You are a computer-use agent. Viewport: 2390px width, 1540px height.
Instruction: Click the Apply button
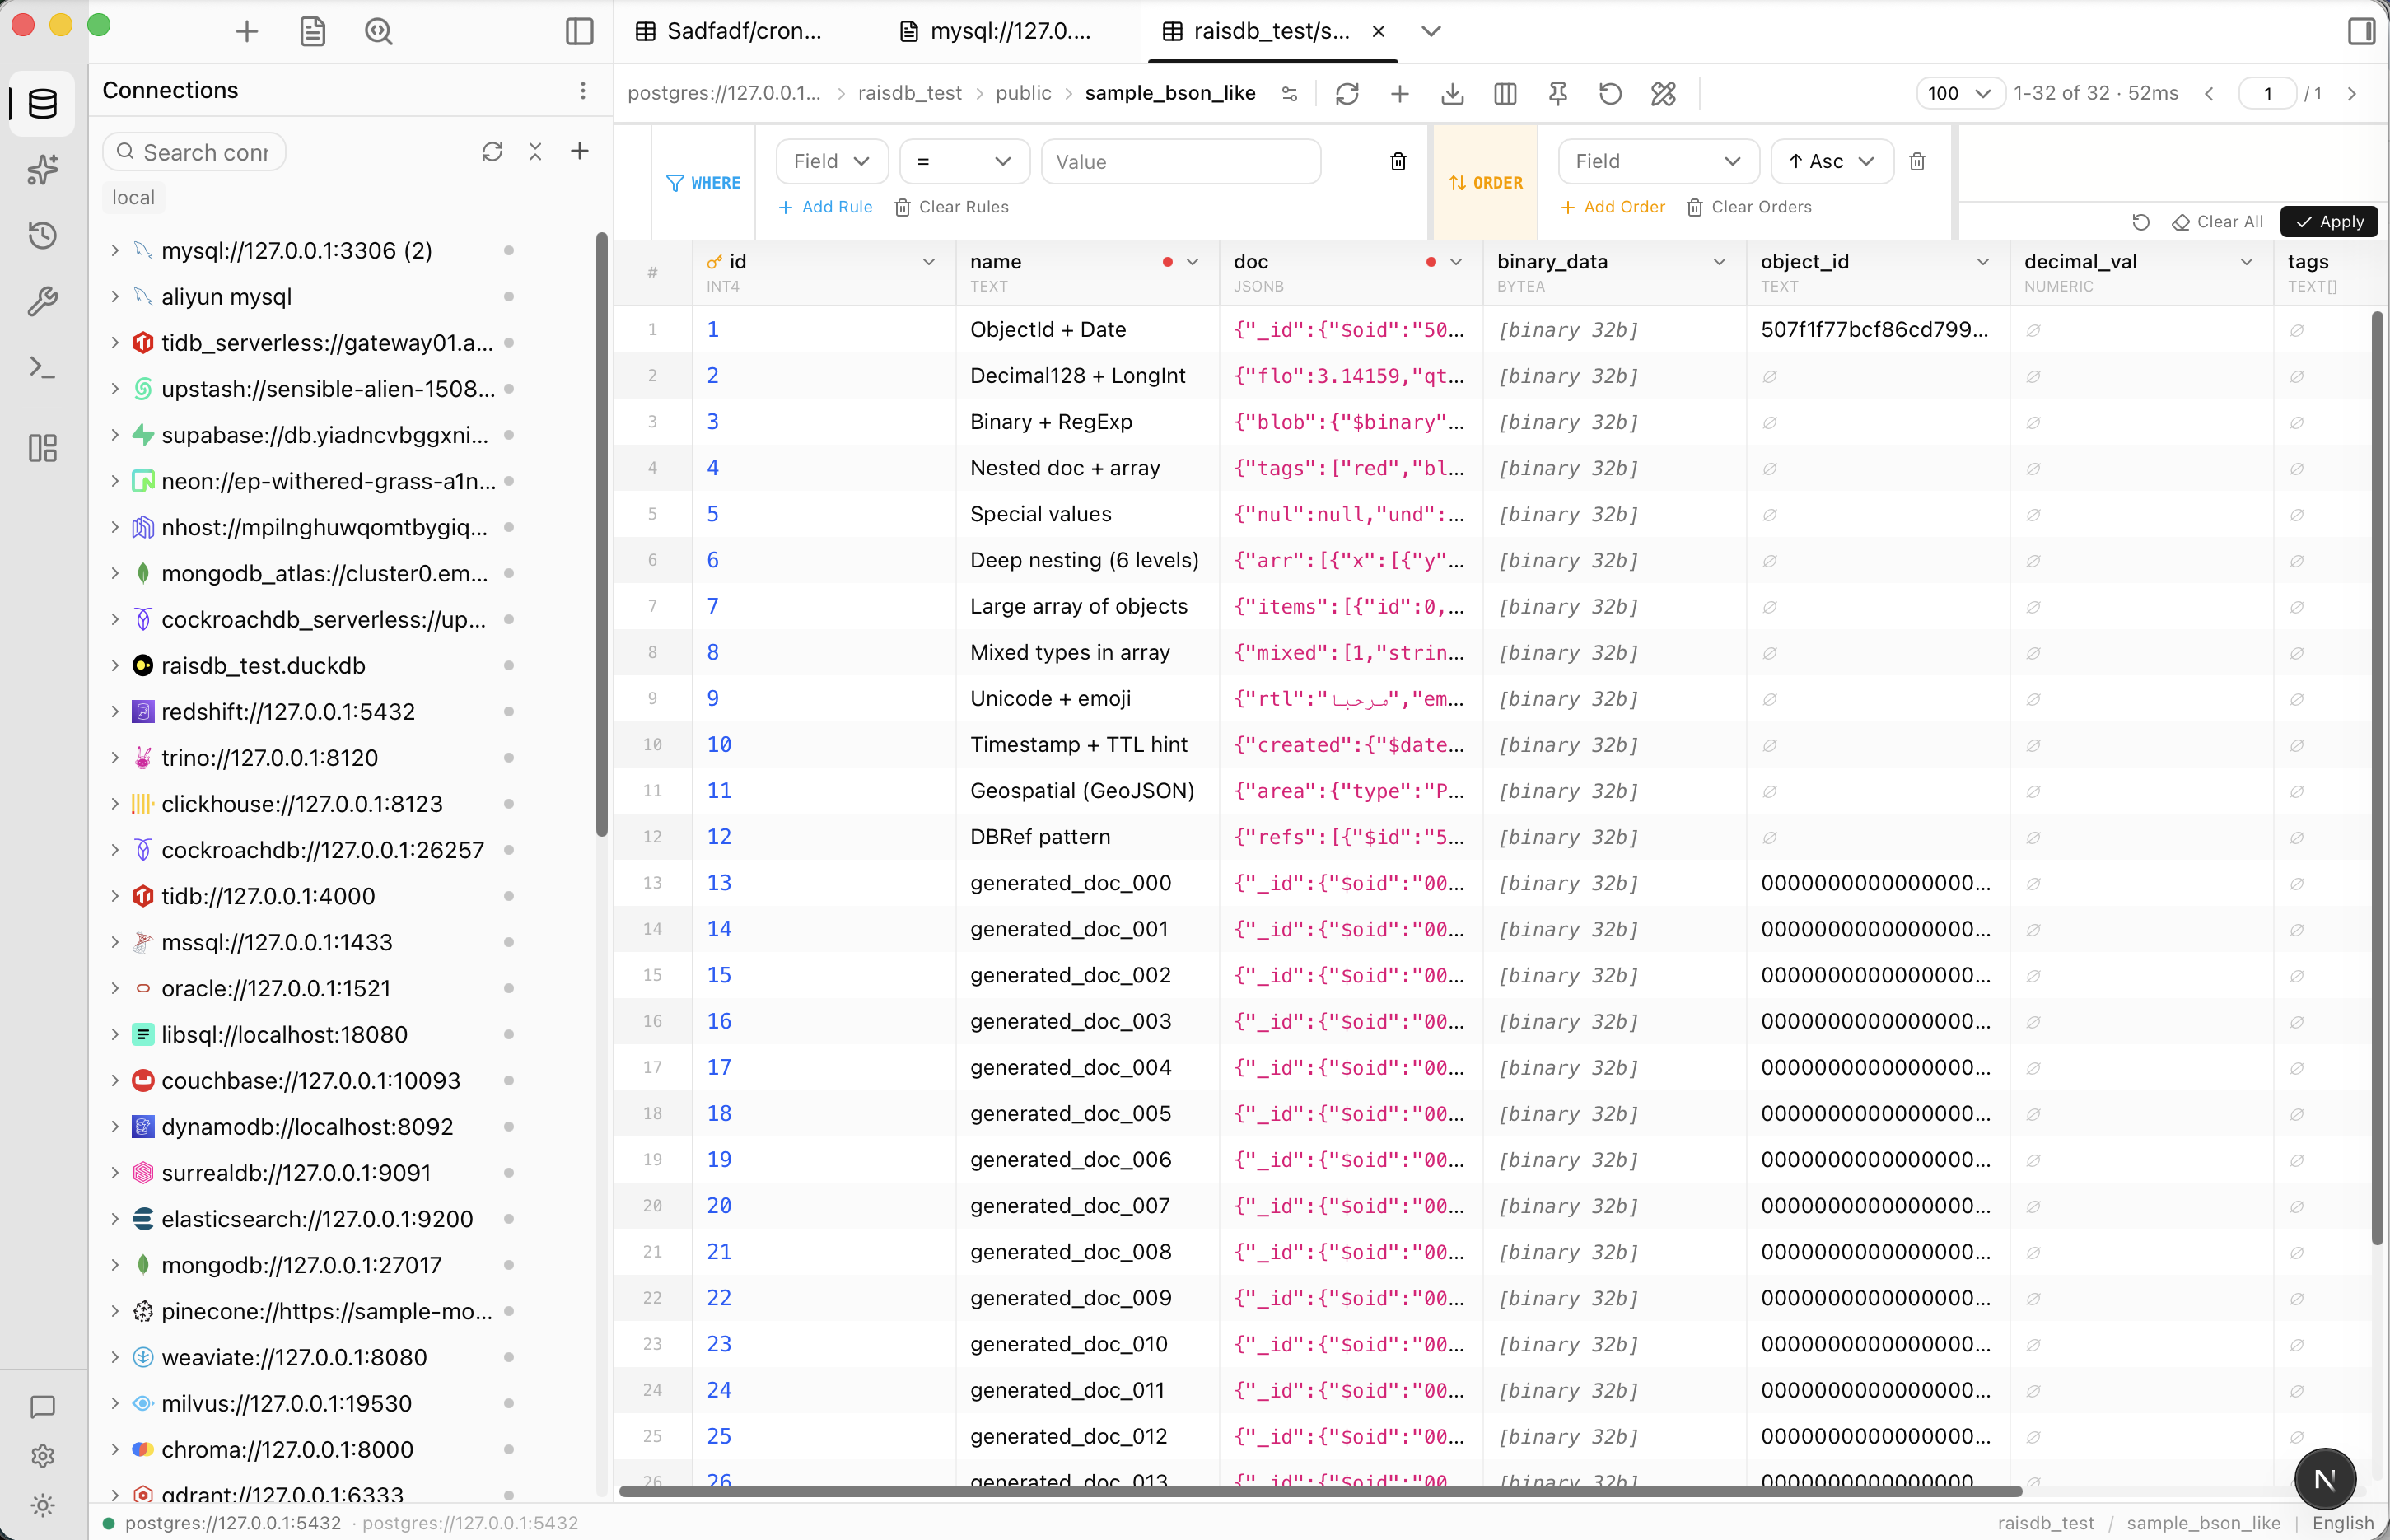[2329, 222]
